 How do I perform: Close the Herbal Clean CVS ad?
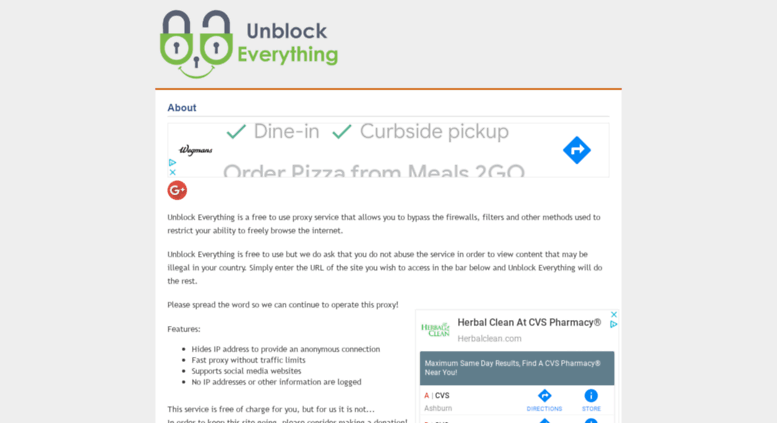(613, 315)
